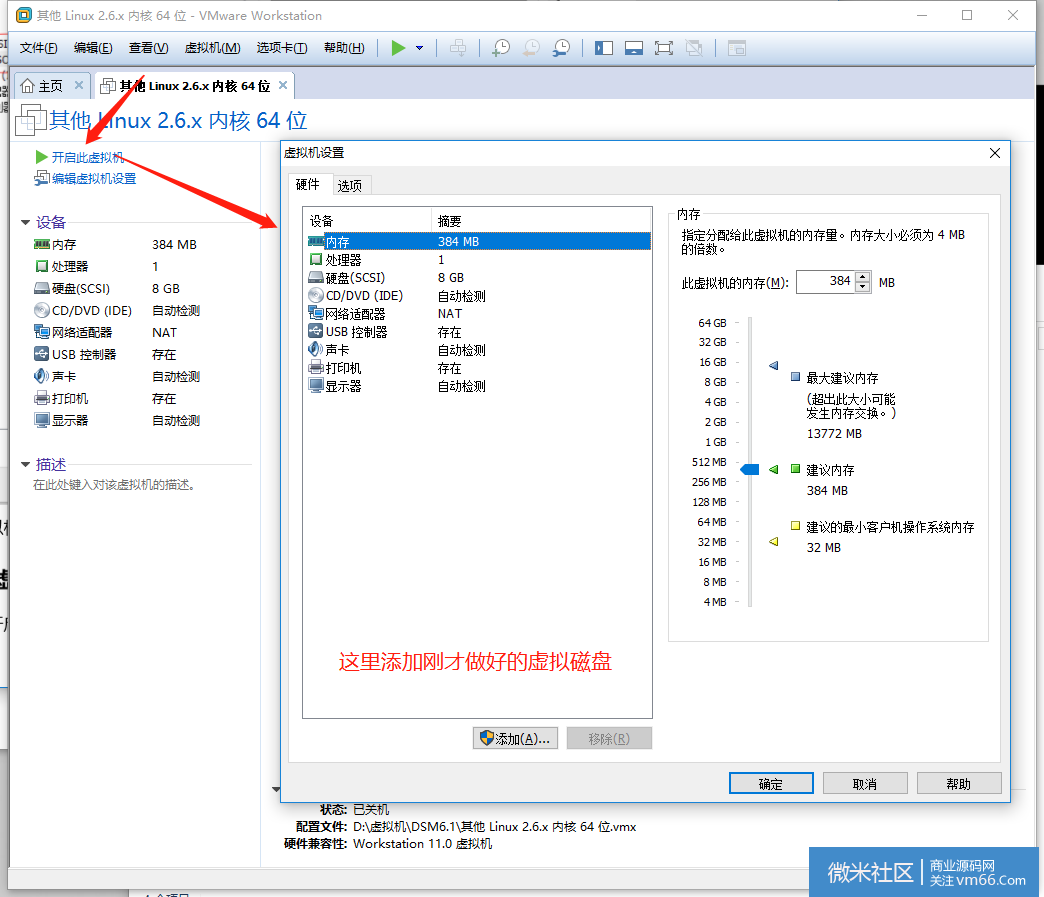Screen dimensions: 1044x897
Task: Switch to the 硬件 tab in settings dialog
Action: coord(308,184)
